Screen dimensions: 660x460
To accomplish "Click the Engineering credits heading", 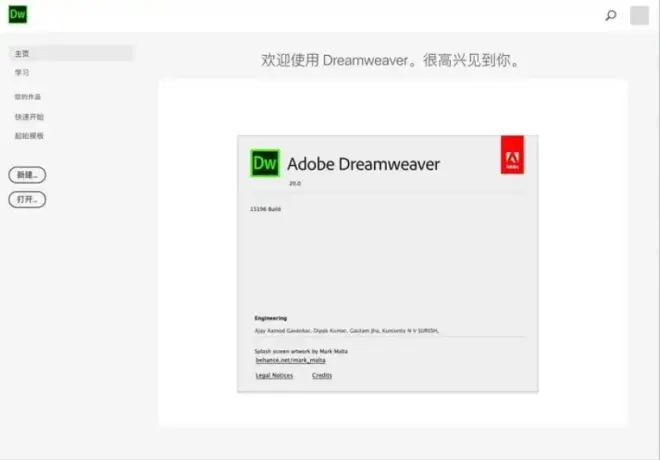I will click(x=270, y=318).
